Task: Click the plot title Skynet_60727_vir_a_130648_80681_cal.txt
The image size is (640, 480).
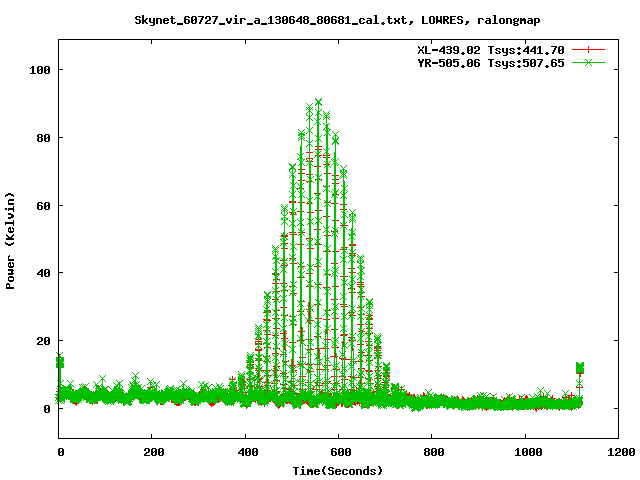Action: pyautogui.click(x=271, y=20)
